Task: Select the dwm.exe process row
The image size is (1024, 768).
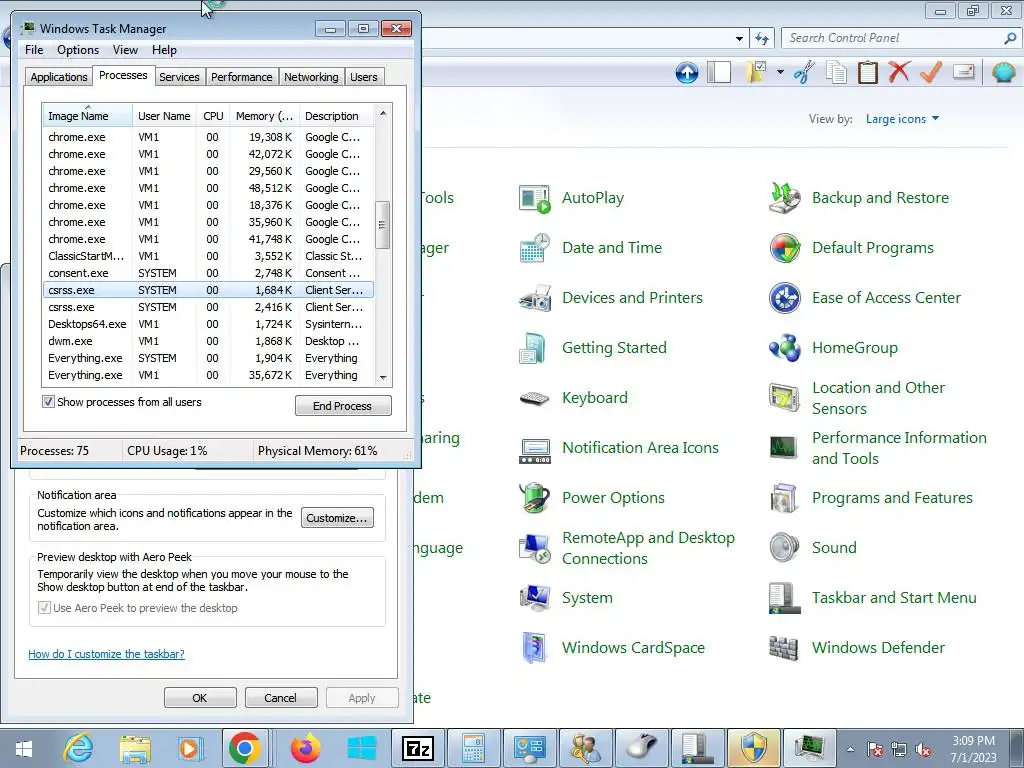Action: 208,341
